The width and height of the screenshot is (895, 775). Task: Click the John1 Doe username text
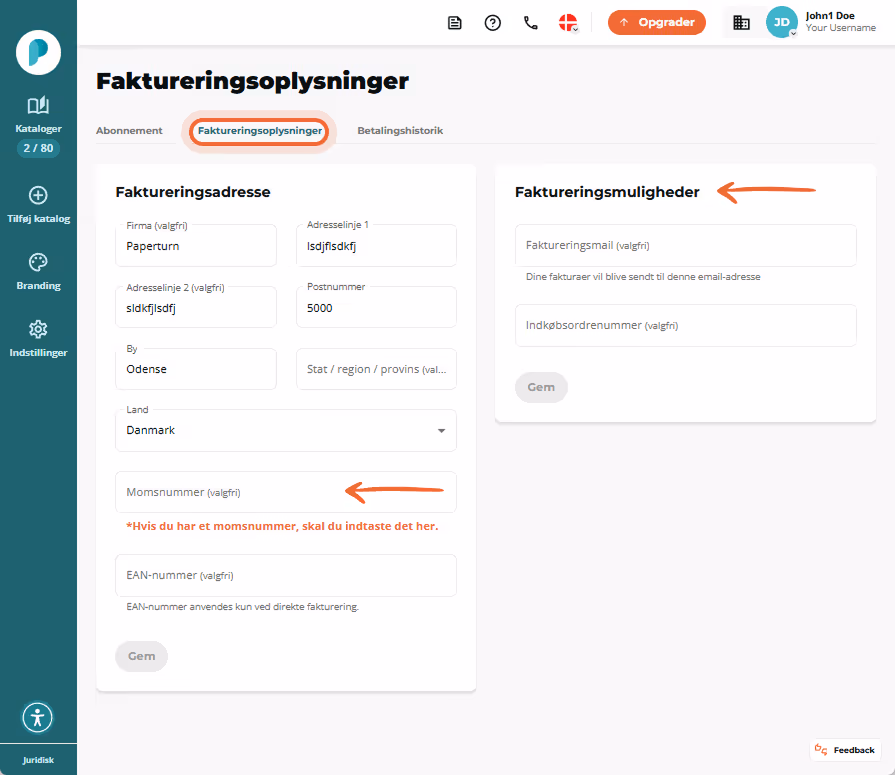pyautogui.click(x=830, y=16)
